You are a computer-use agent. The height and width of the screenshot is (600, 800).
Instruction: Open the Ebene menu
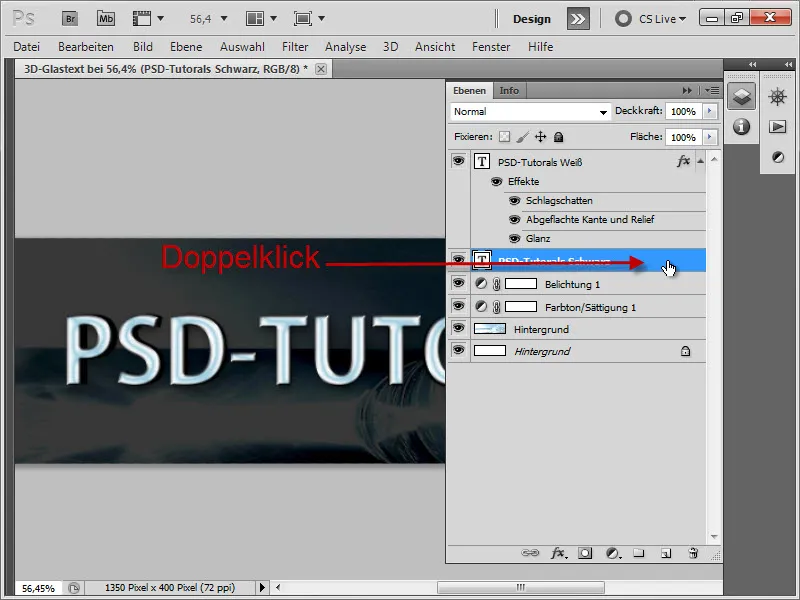point(186,47)
